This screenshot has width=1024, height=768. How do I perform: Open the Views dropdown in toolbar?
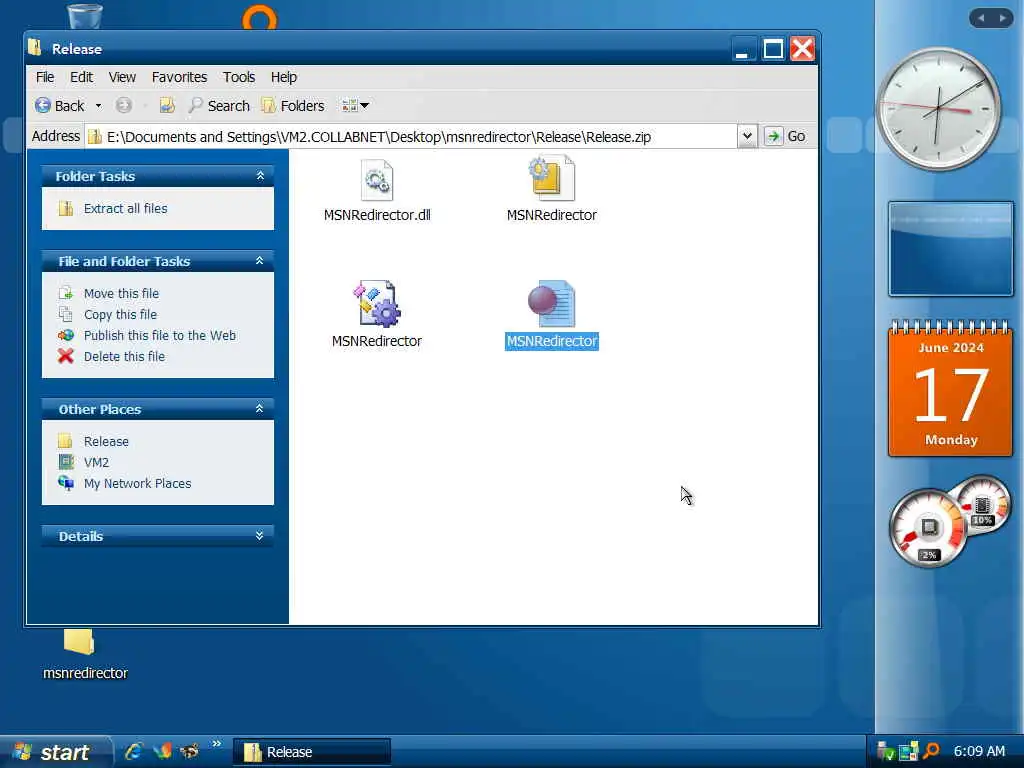pyautogui.click(x=355, y=105)
